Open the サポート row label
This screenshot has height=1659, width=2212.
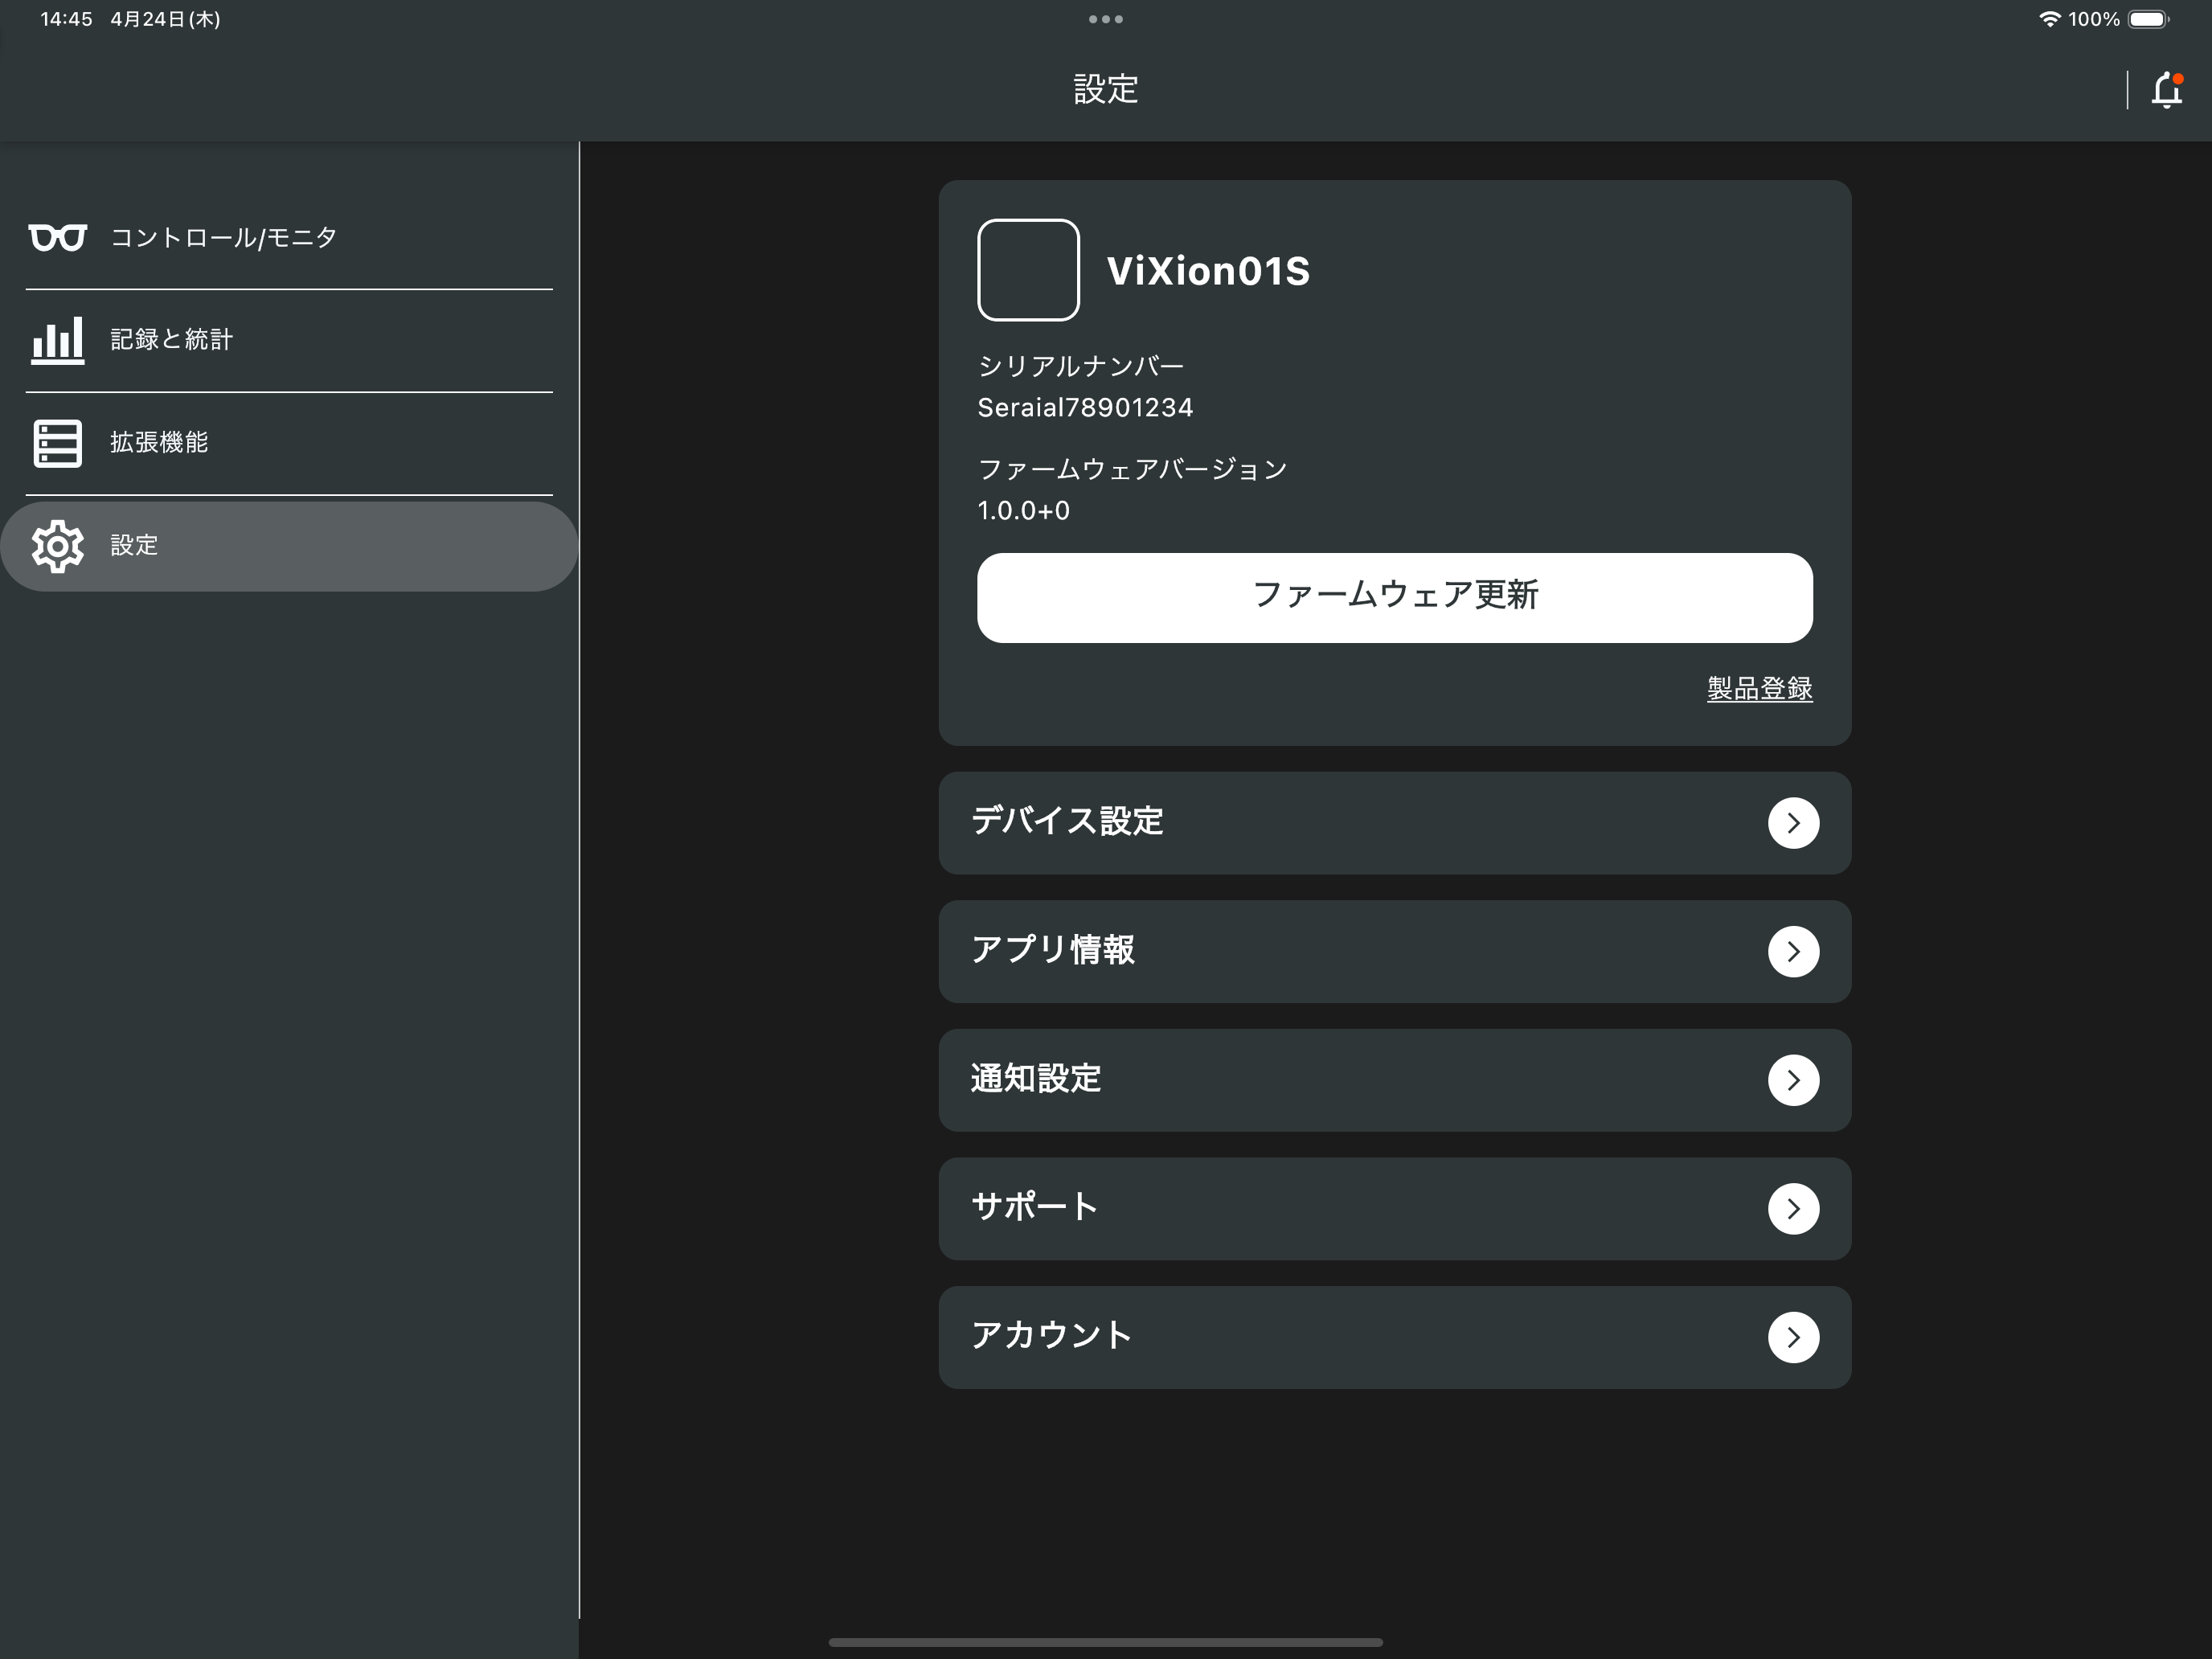tap(1034, 1207)
